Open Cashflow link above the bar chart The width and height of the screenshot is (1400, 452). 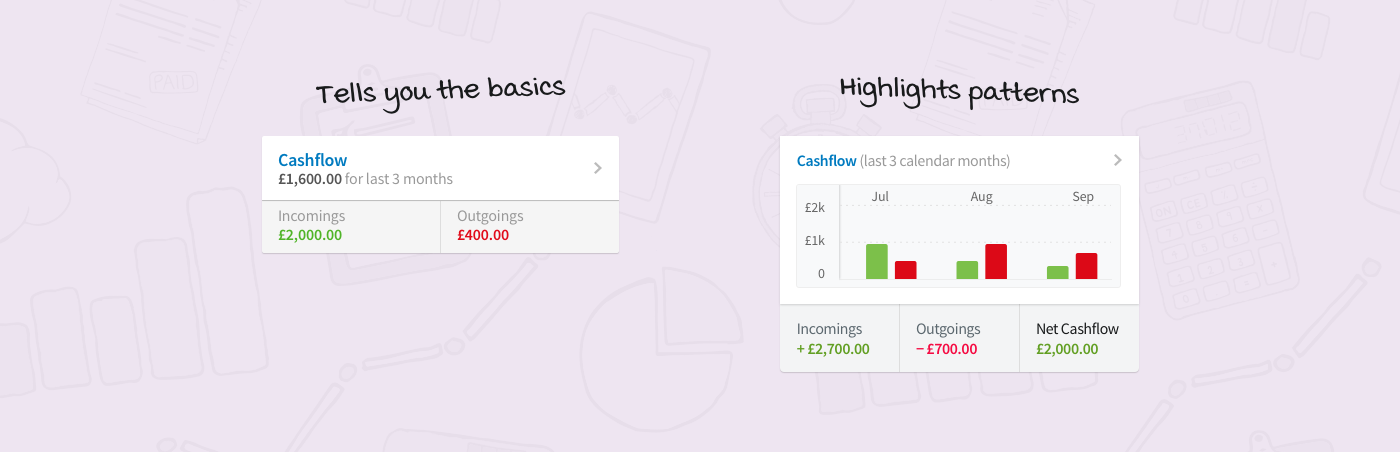(x=826, y=161)
